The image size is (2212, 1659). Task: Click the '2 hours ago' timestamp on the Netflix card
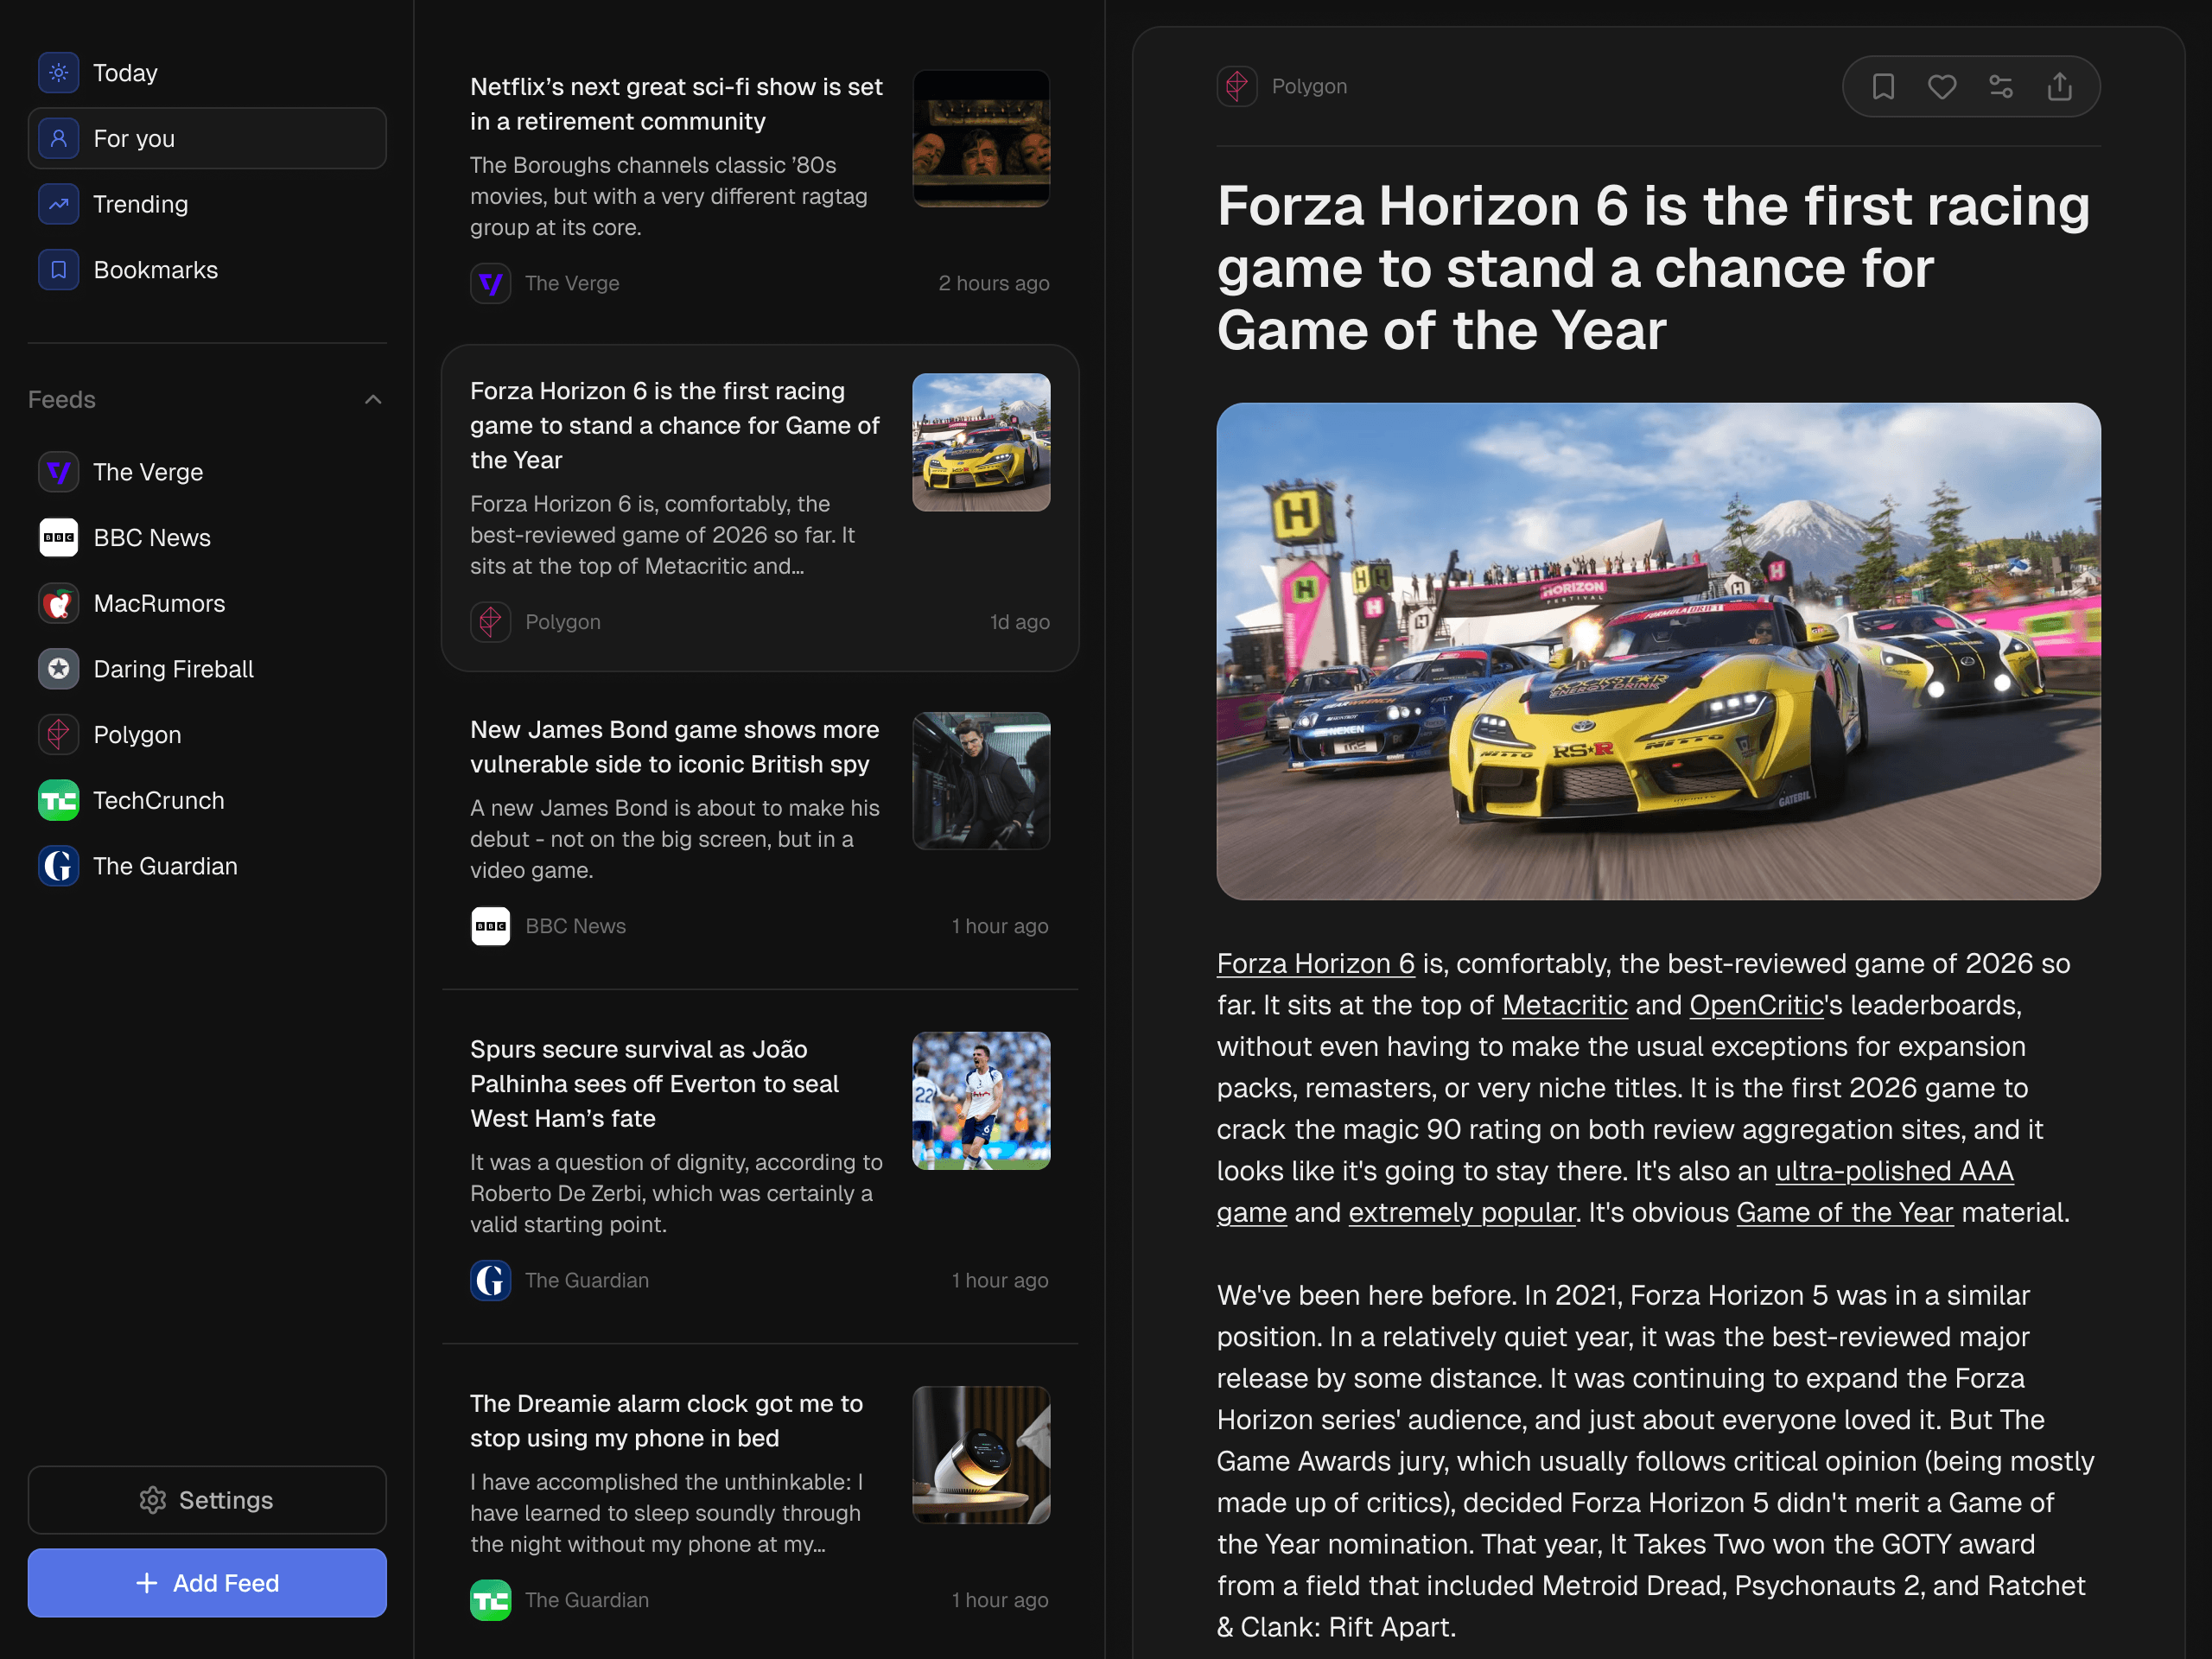coord(994,283)
